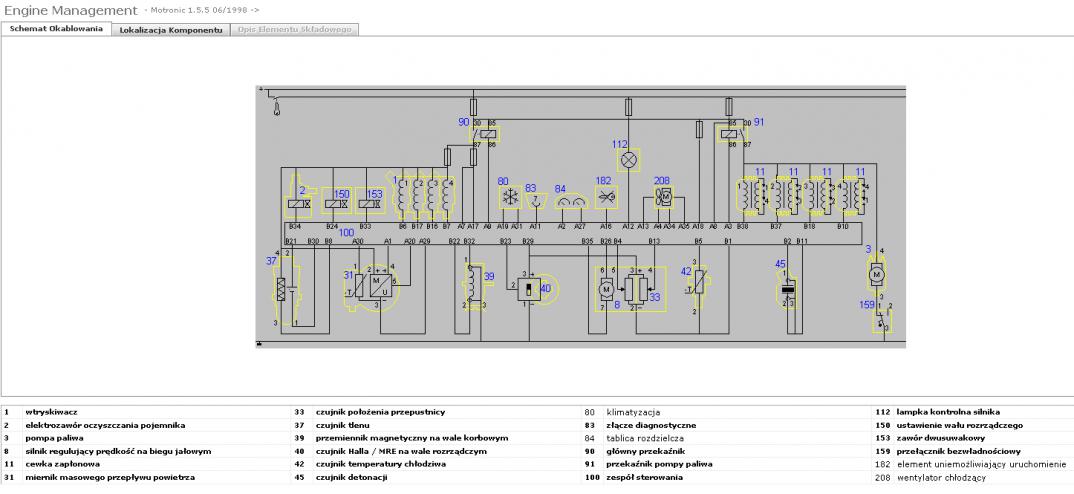Select component 153 valve symbol in diagram
This screenshot has width=1074, height=494.
[x=370, y=201]
